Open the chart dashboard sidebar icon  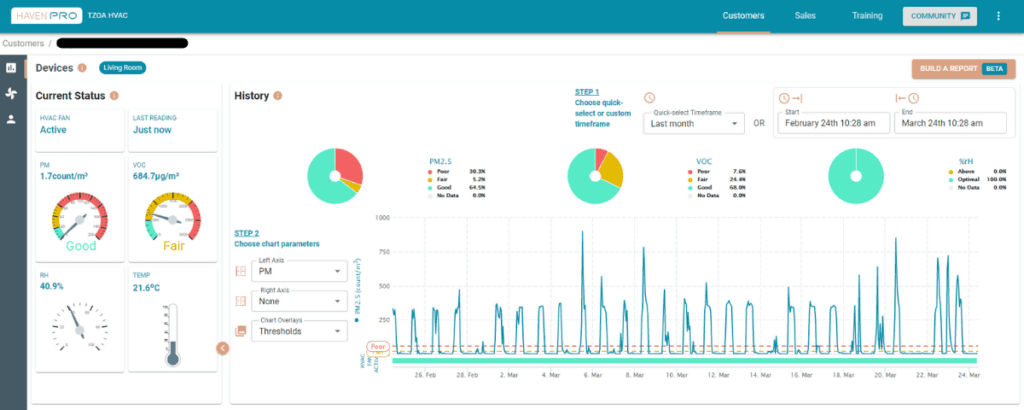click(11, 68)
